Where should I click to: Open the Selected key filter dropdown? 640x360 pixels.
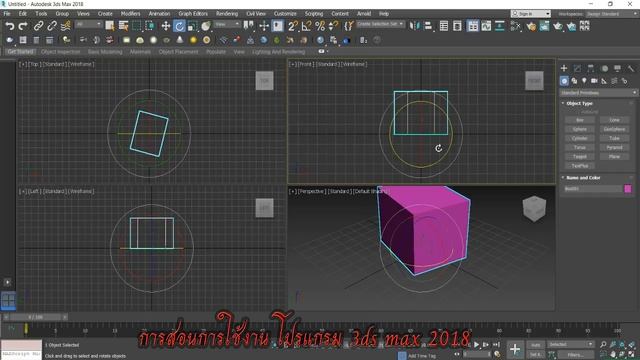pos(570,344)
